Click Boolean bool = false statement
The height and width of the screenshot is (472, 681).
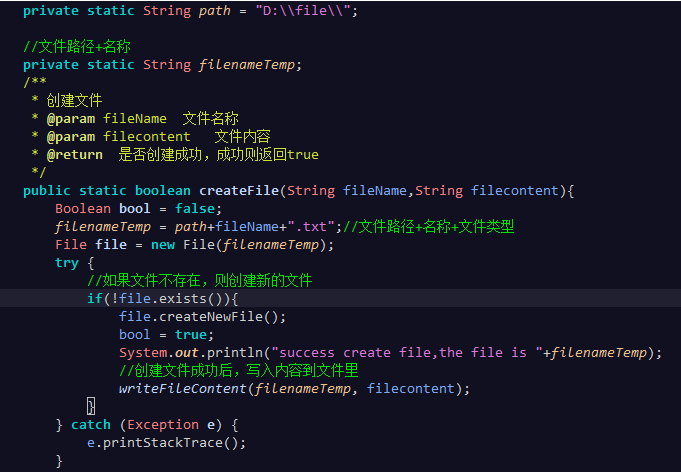pyautogui.click(x=139, y=209)
